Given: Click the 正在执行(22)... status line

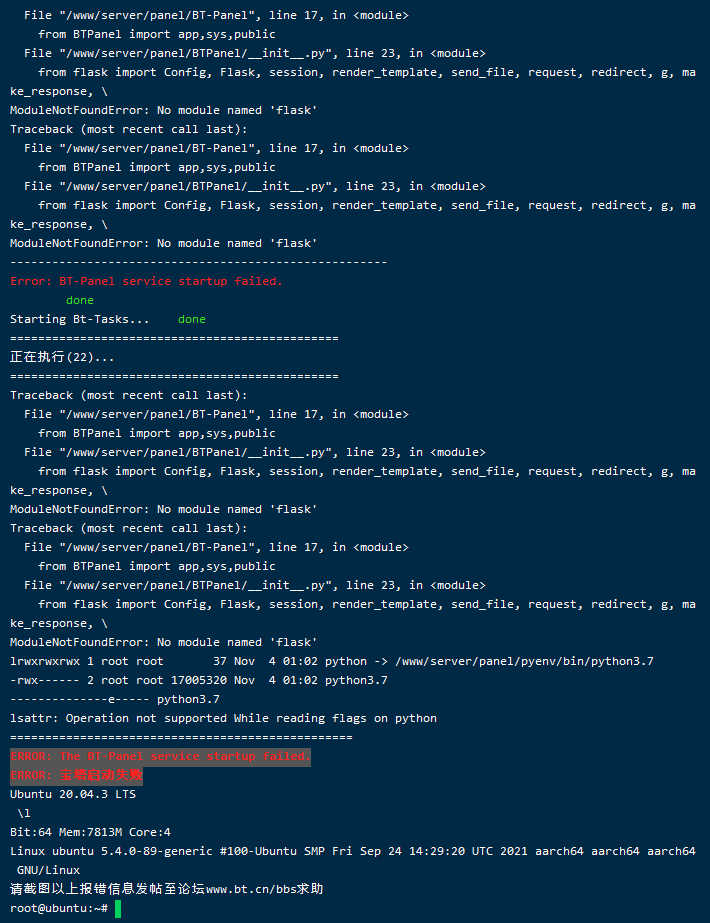Looking at the screenshot, I should coord(62,357).
